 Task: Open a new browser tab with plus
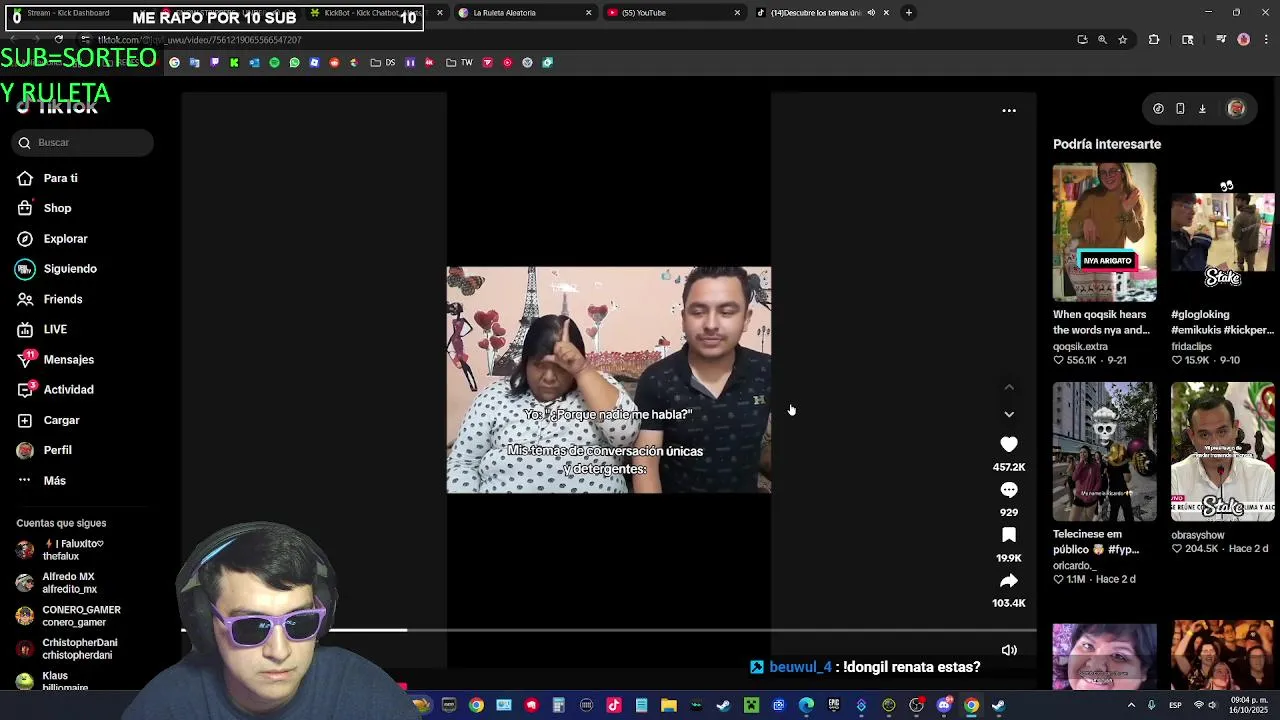pos(908,13)
